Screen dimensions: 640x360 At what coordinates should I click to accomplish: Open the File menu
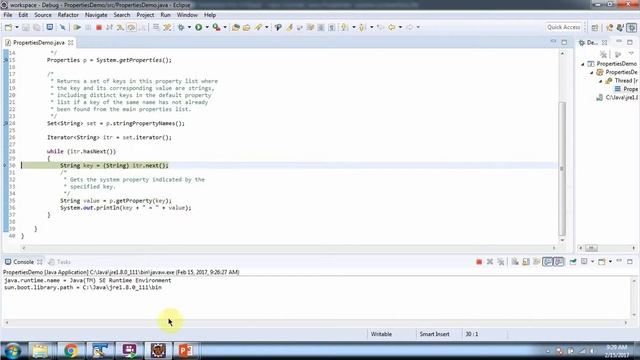[x=8, y=15]
